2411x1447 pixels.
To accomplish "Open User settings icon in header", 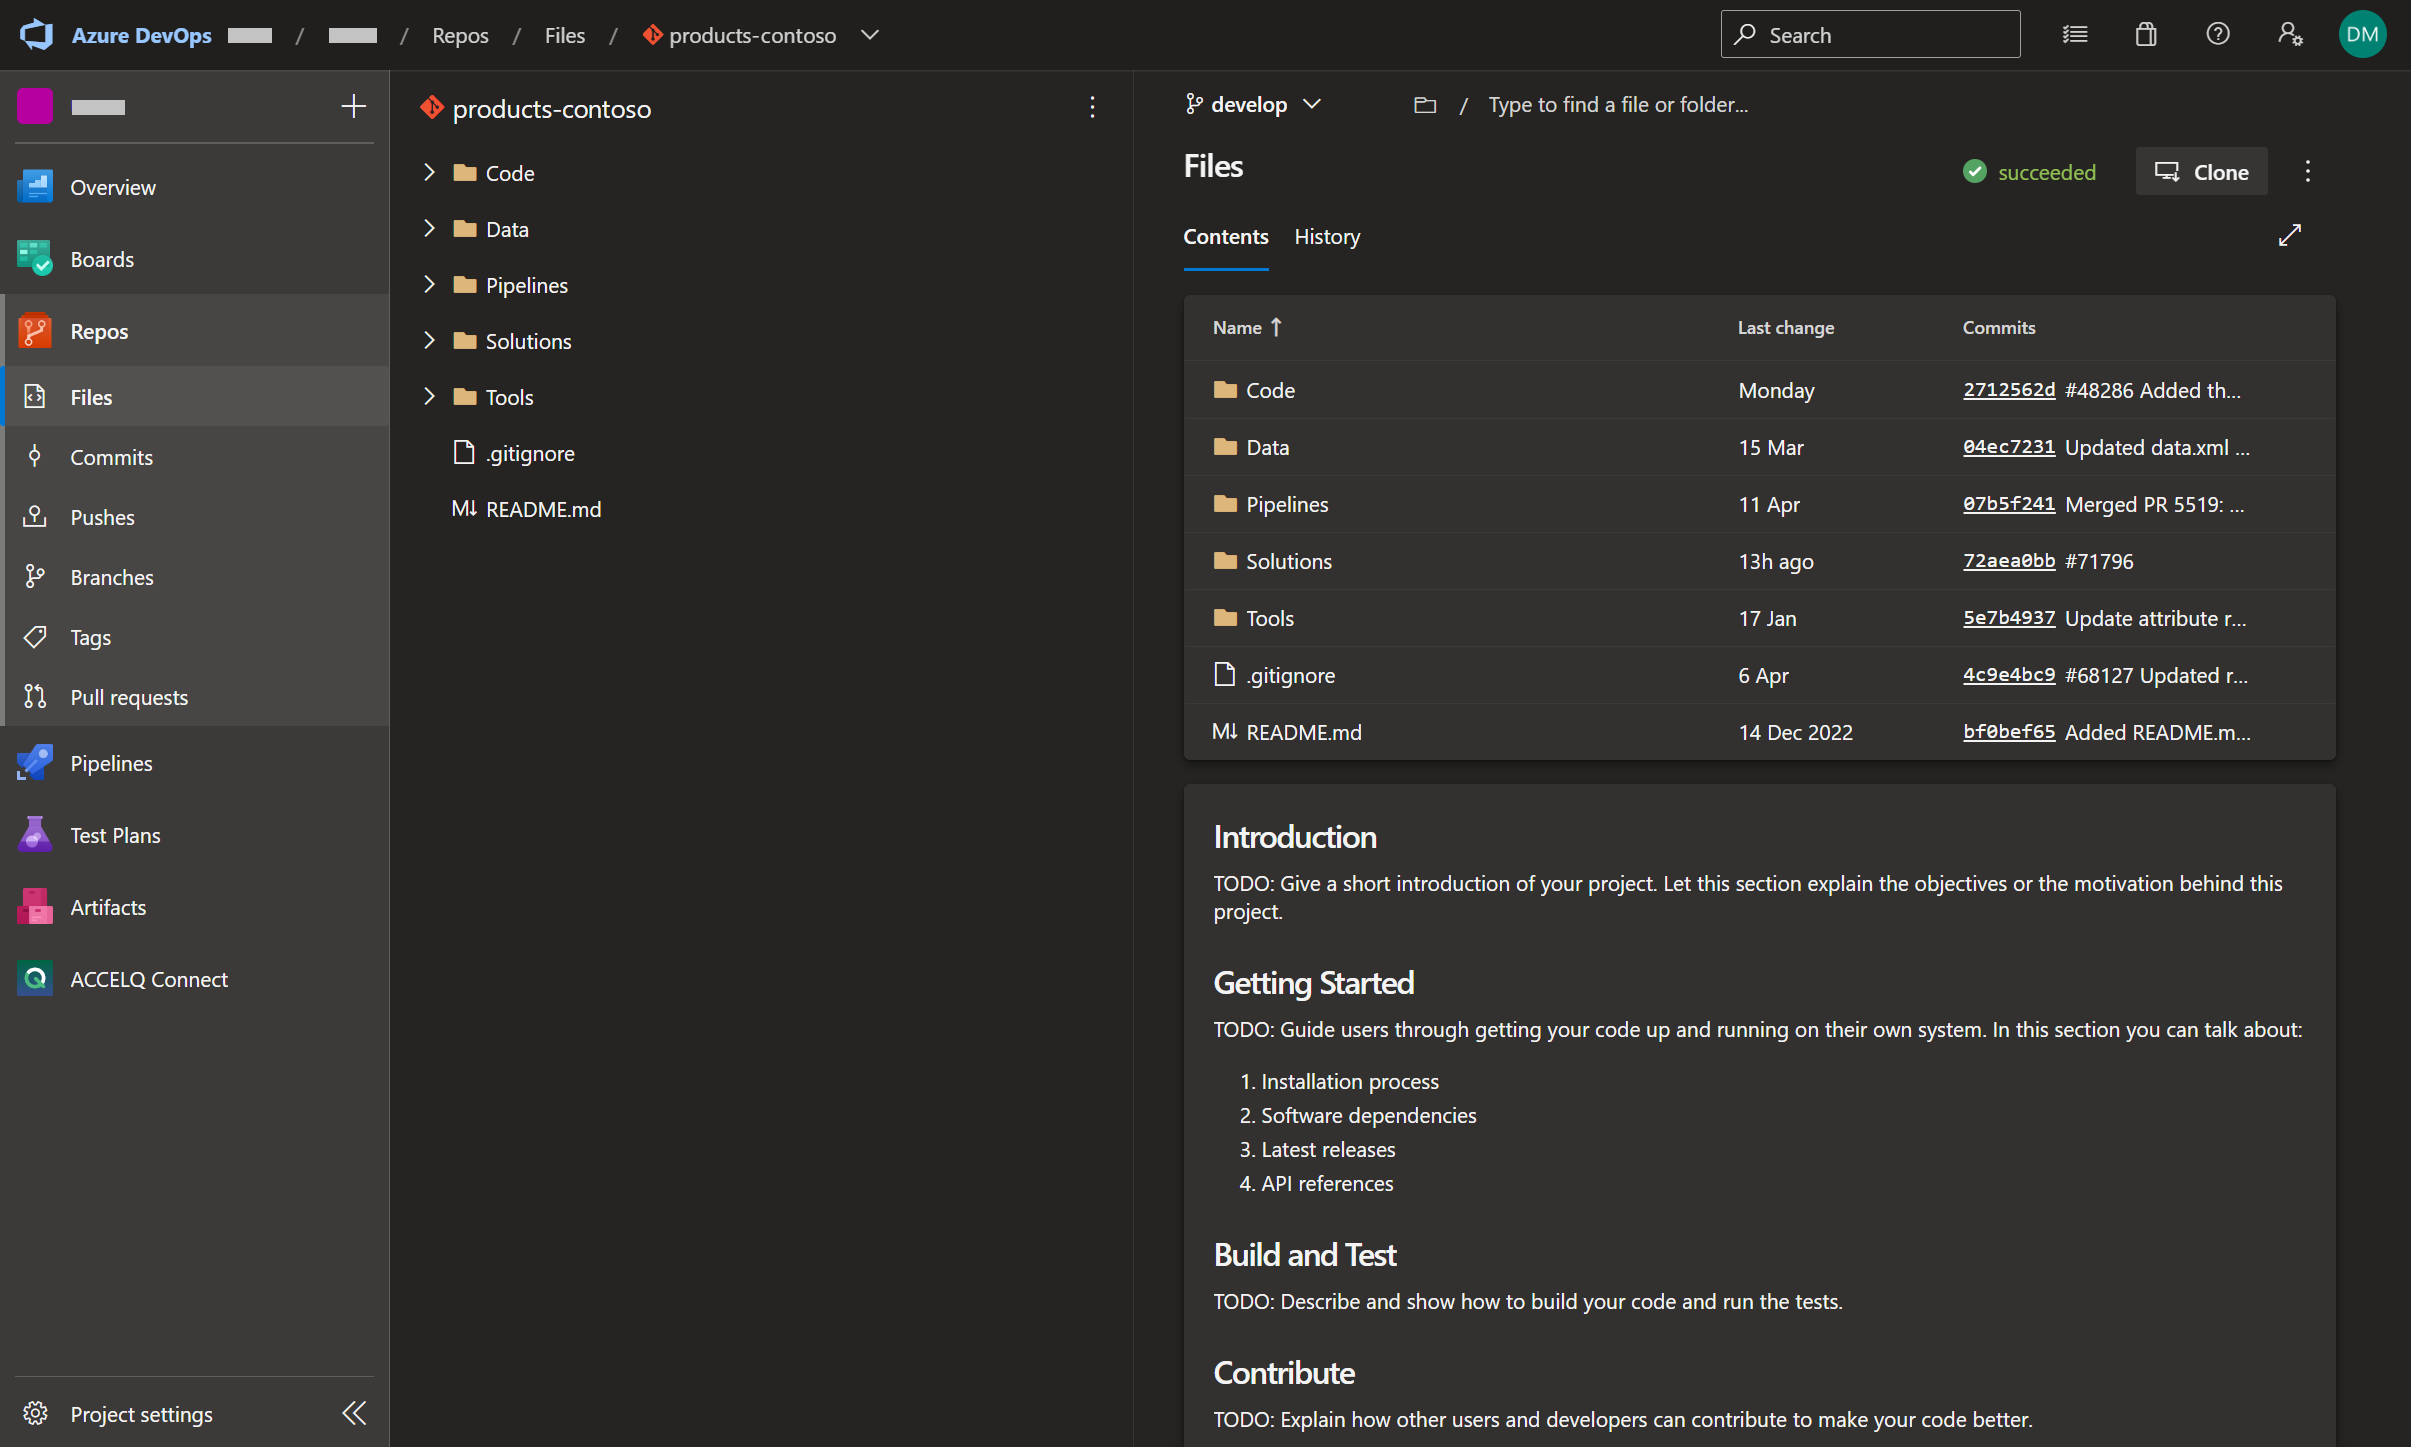I will pyautogui.click(x=2290, y=35).
